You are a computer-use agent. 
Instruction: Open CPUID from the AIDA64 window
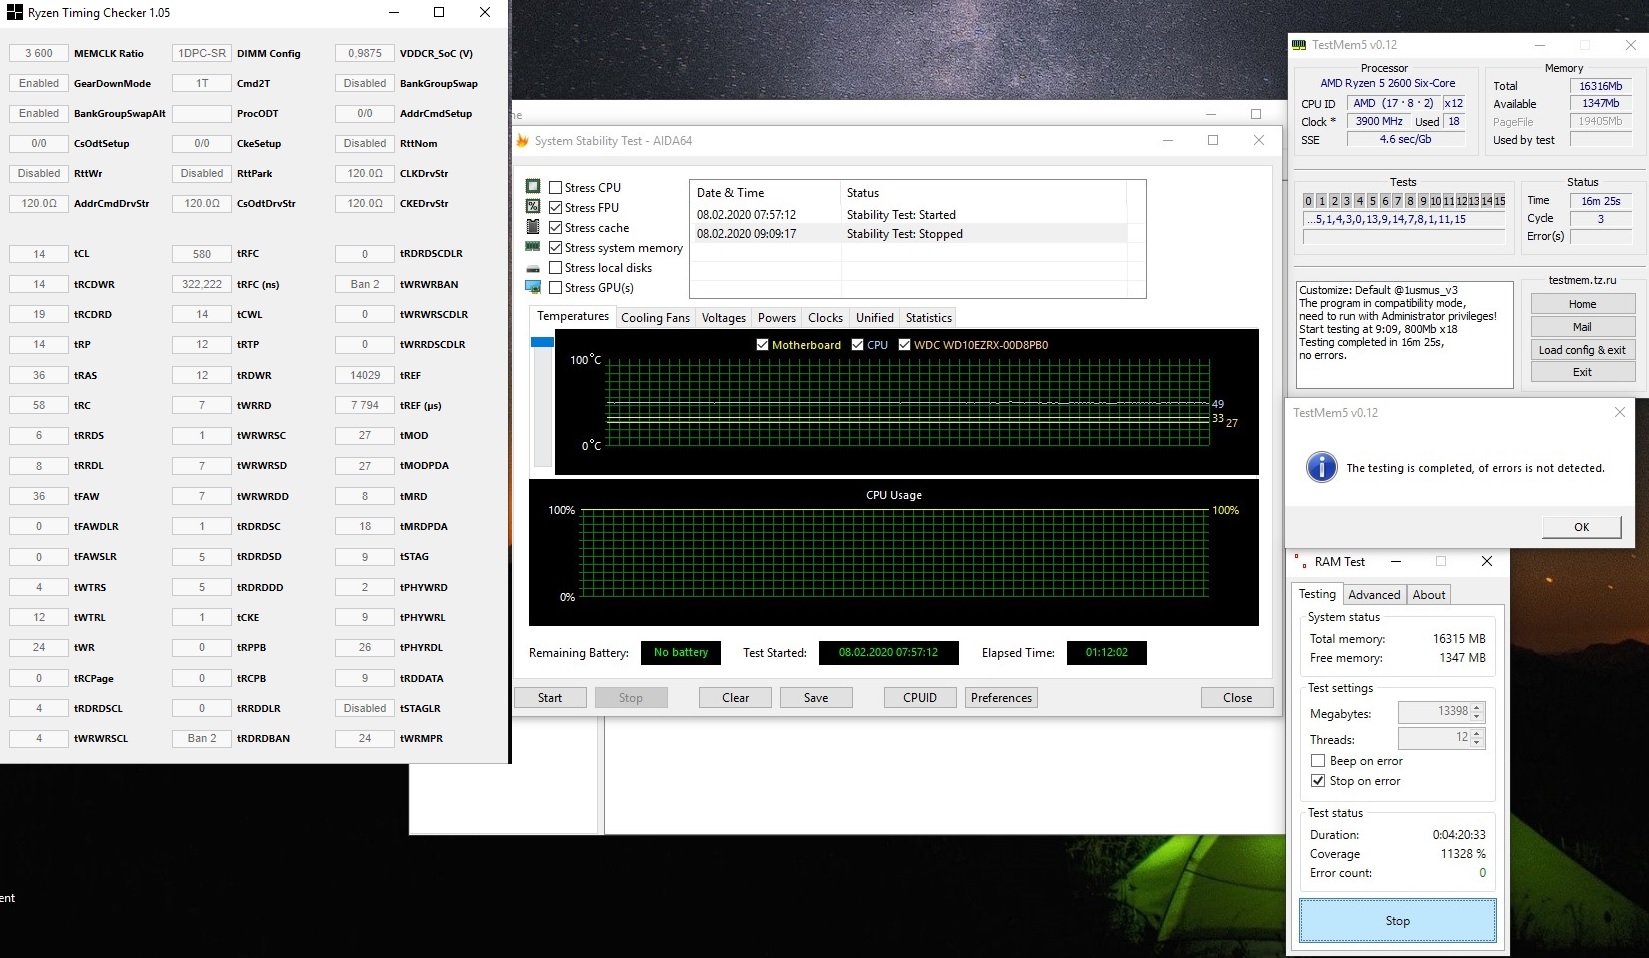920,698
